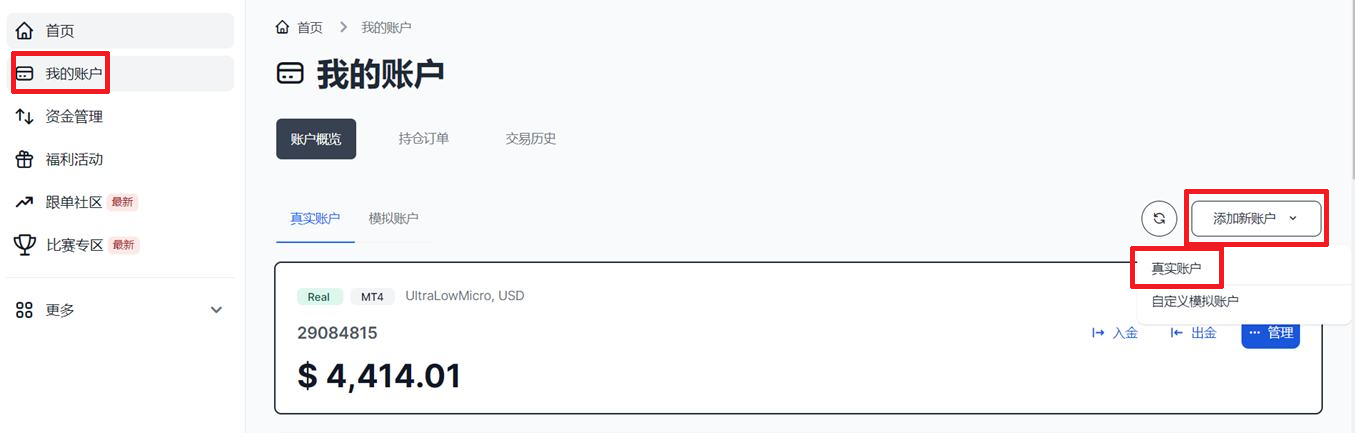Switch to the 持仓订单 tab
The width and height of the screenshot is (1355, 433).
point(423,139)
